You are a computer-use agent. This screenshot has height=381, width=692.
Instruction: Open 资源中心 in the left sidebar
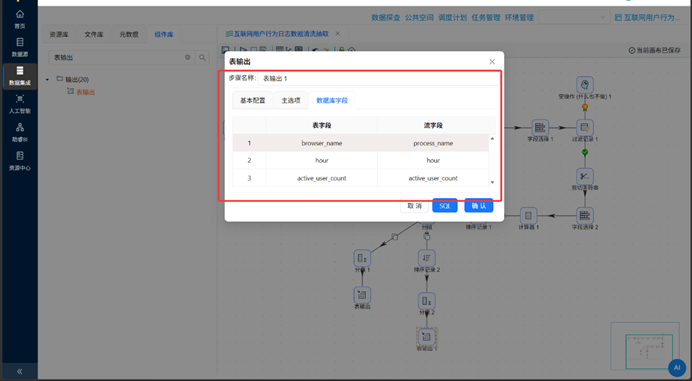(x=20, y=161)
